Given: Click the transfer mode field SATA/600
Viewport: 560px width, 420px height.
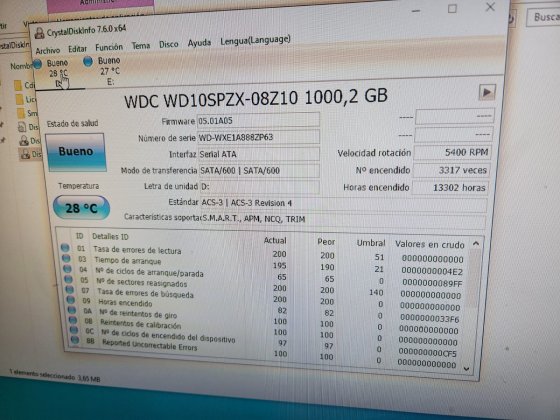Looking at the screenshot, I should click(259, 171).
